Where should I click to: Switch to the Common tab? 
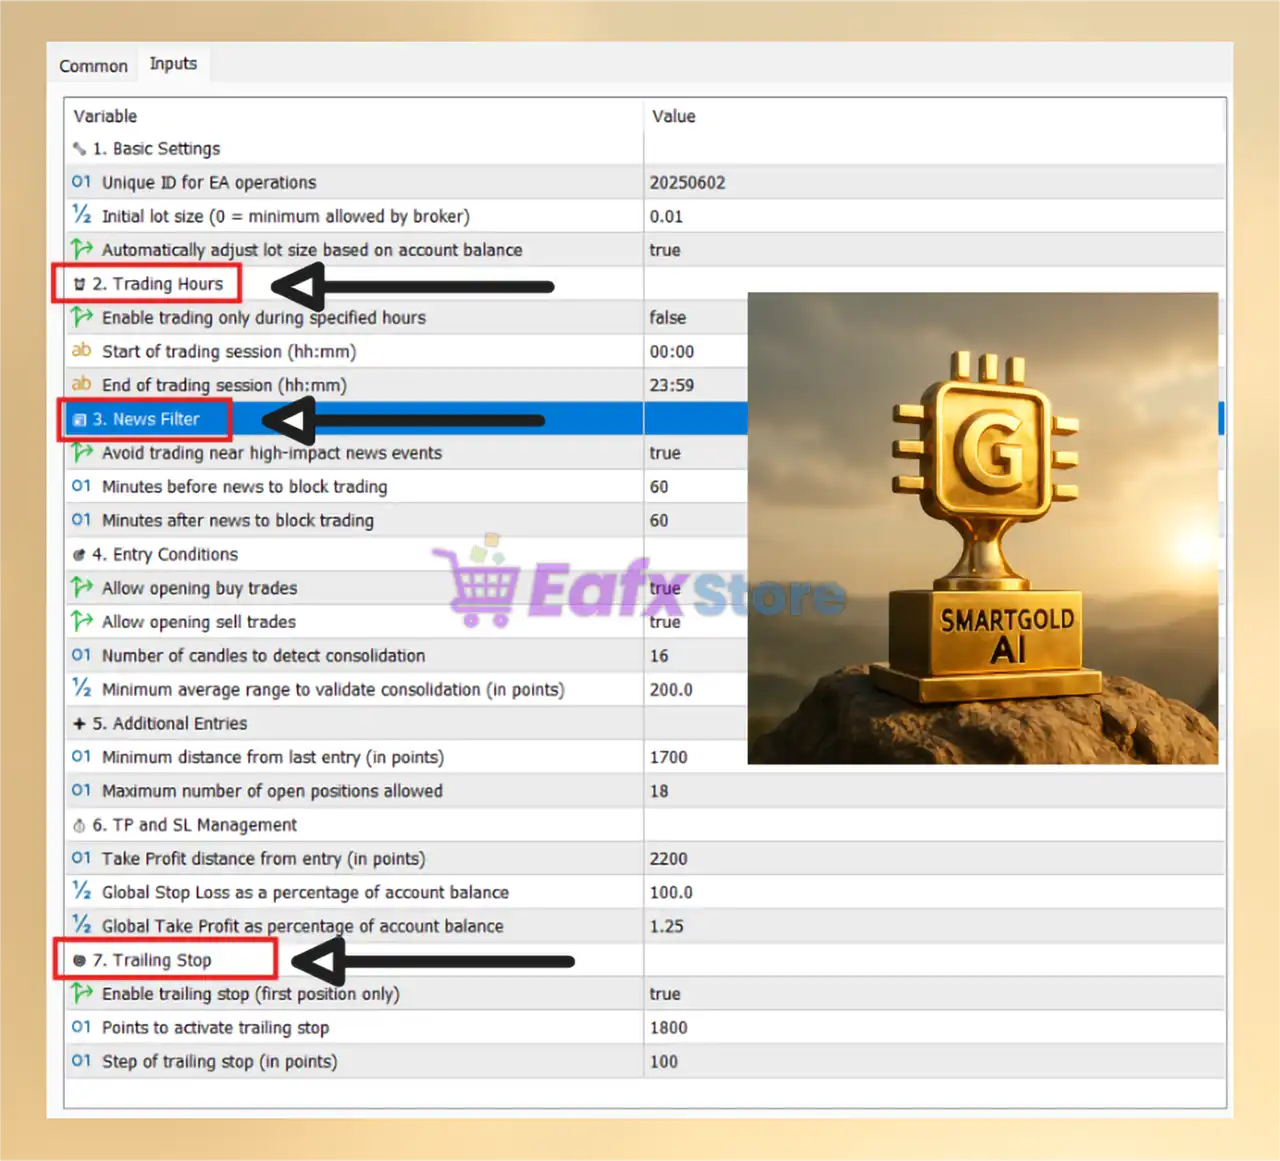[93, 66]
